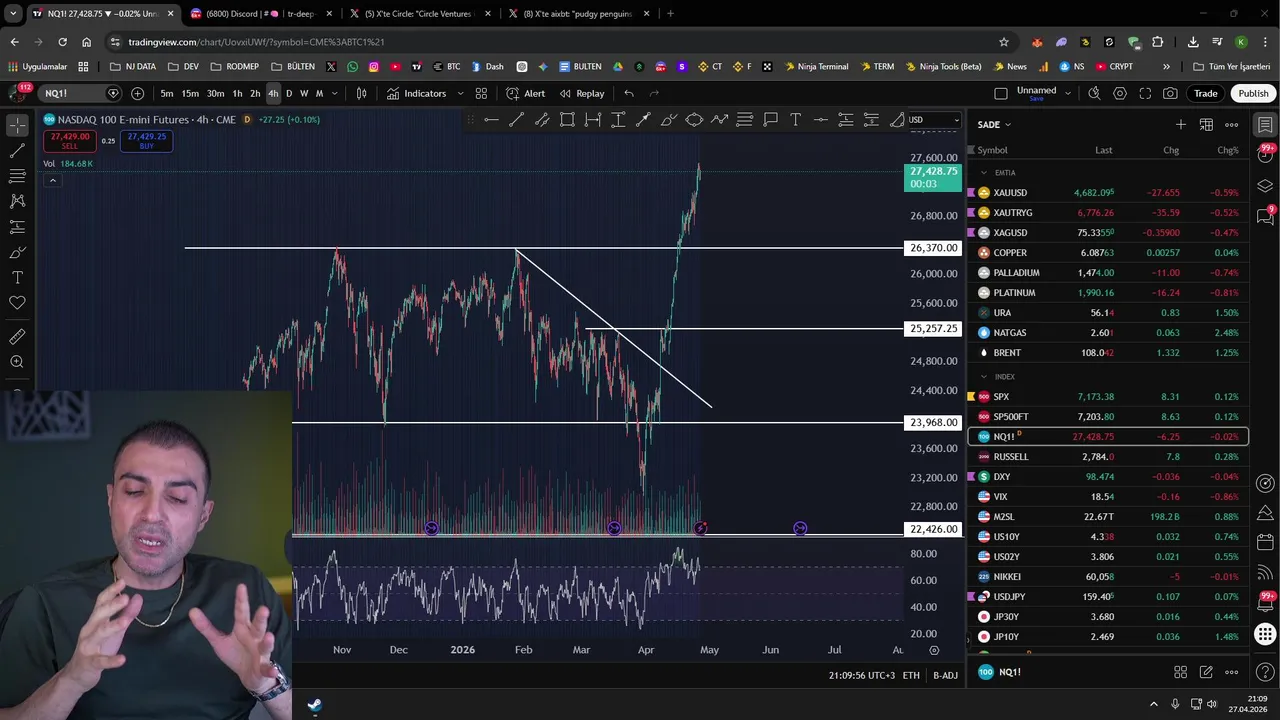The image size is (1280, 720).
Task: Open the SADE watchlist dropdown
Action: (994, 125)
